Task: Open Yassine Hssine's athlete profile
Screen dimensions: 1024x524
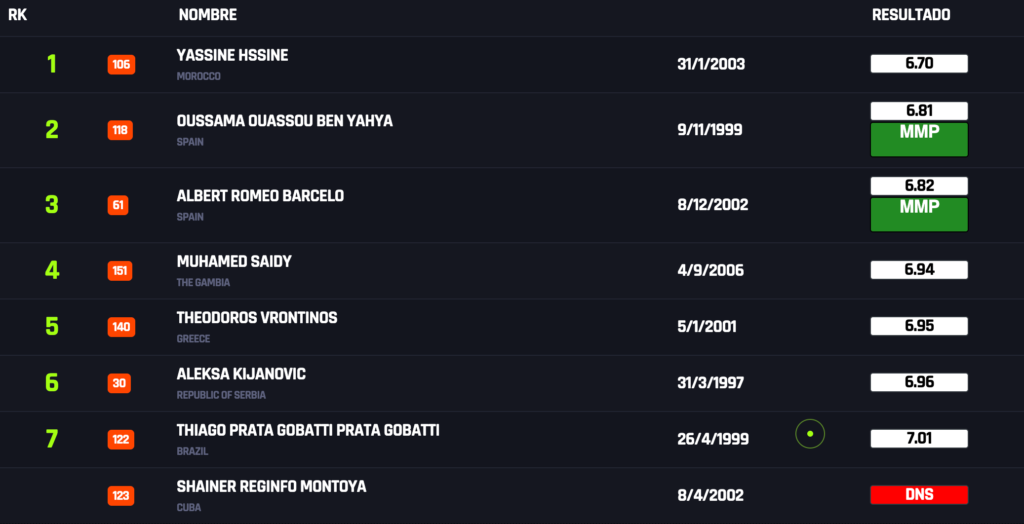Action: click(x=232, y=56)
